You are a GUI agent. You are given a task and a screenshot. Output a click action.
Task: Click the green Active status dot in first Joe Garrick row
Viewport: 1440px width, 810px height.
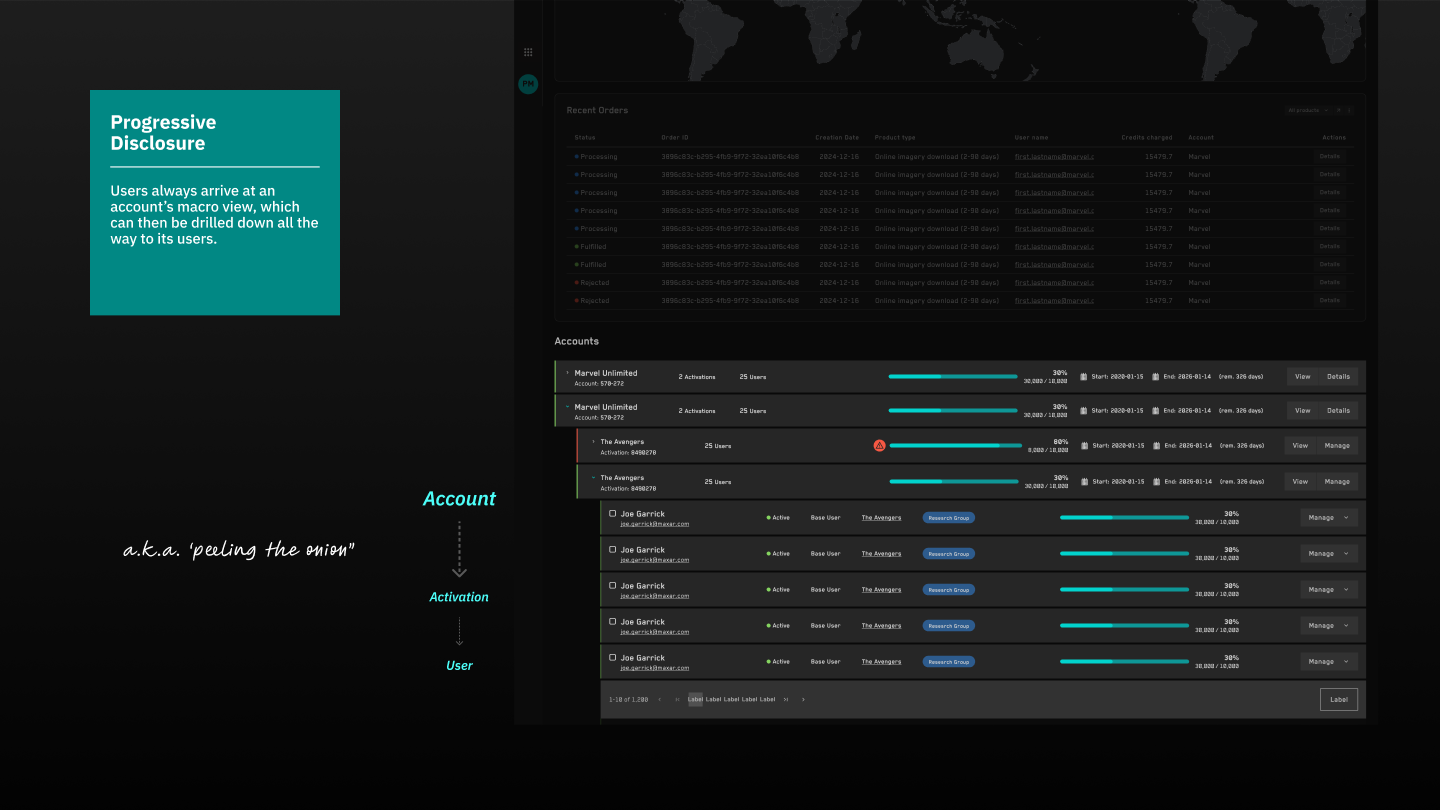(768, 518)
